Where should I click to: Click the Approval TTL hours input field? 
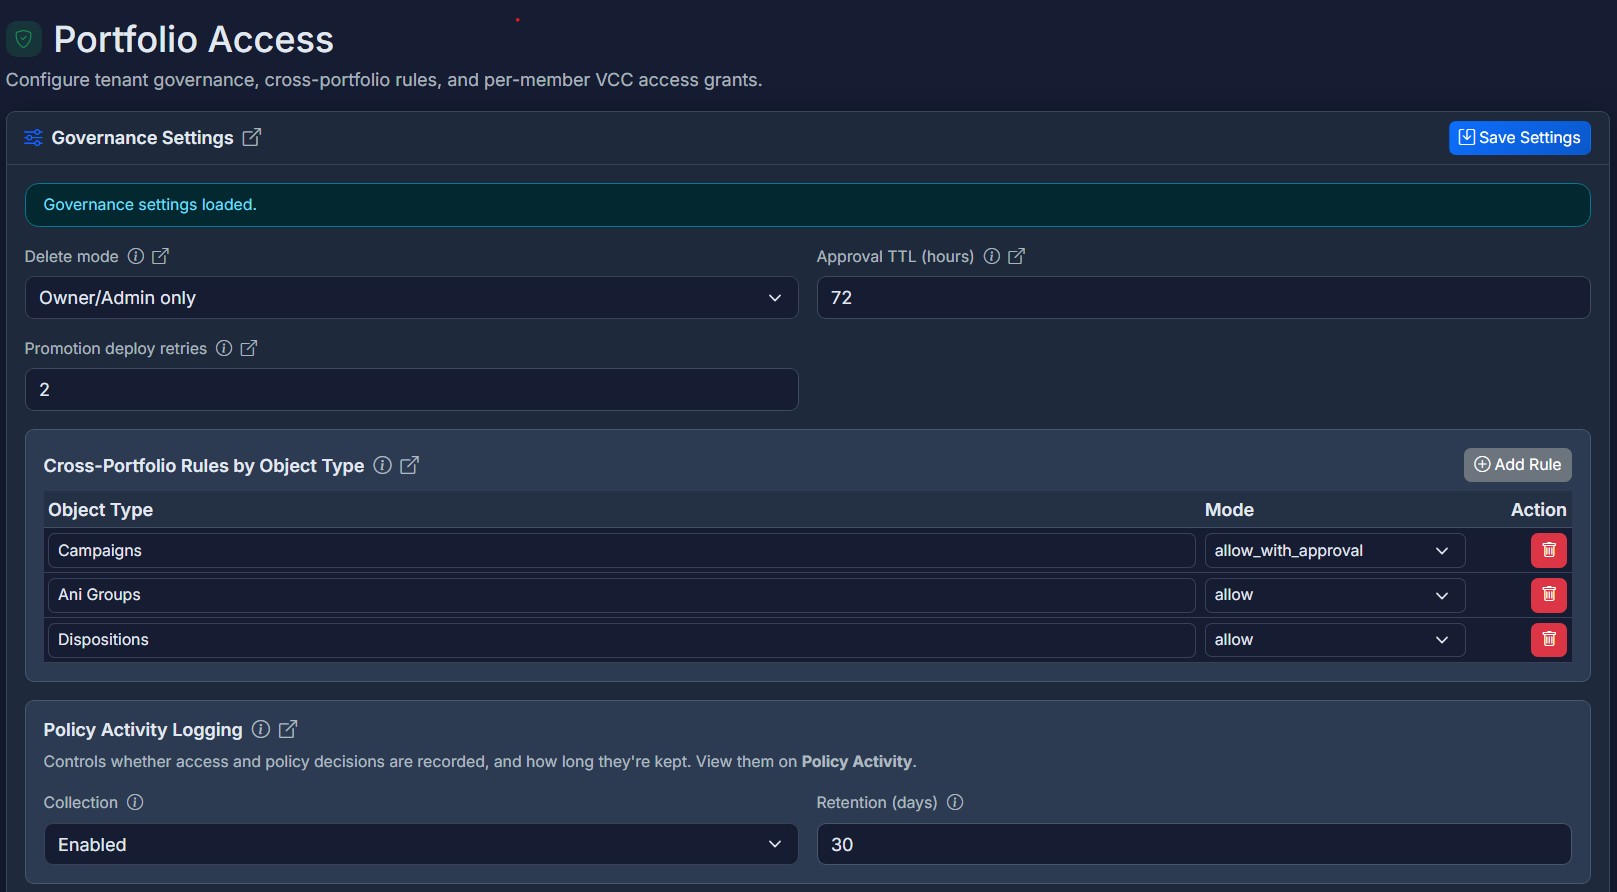pyautogui.click(x=1203, y=298)
